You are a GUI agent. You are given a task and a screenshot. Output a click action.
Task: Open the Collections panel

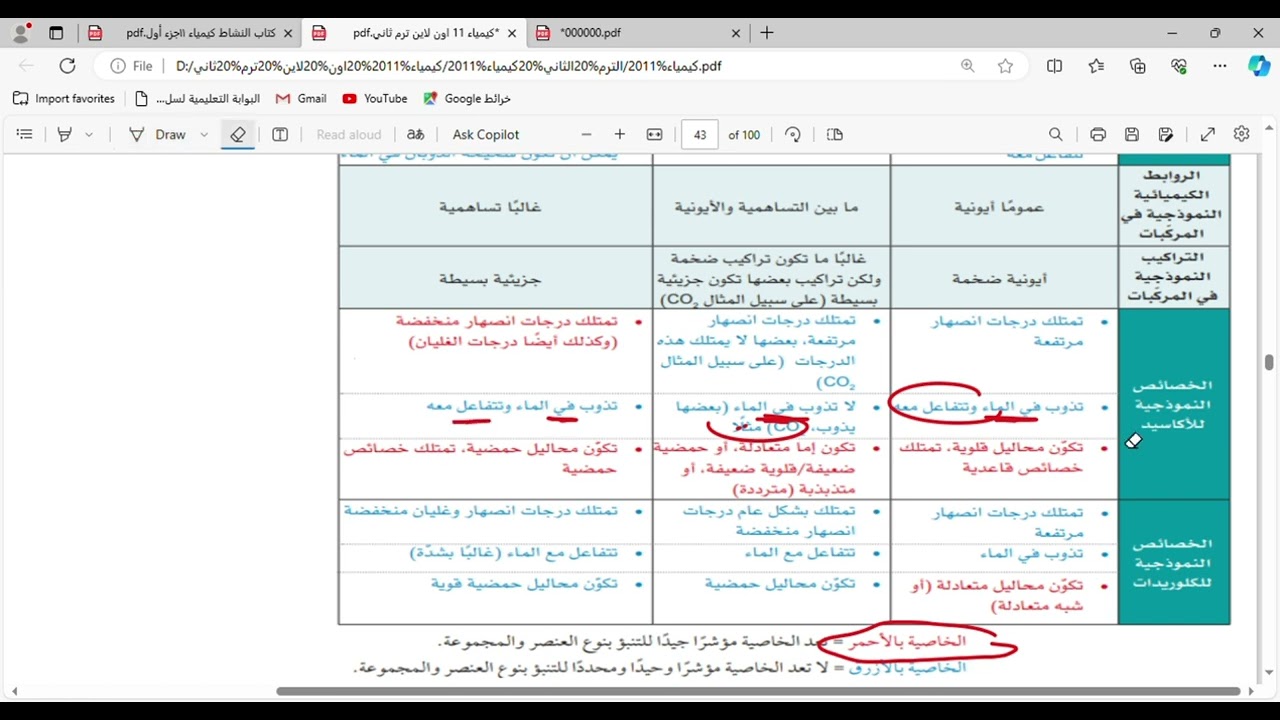click(1137, 66)
